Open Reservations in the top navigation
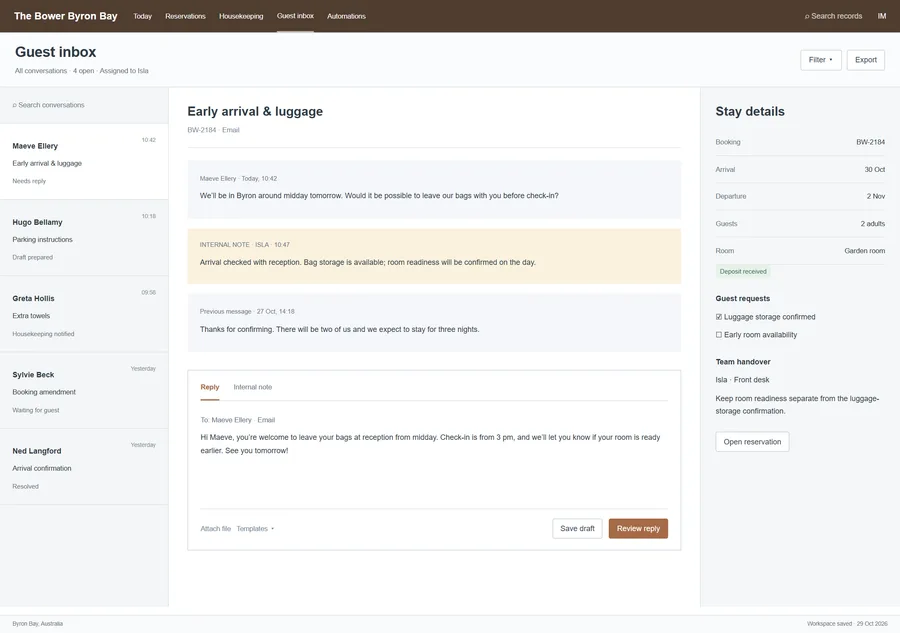Screen dimensions: 900x633 point(185,16)
